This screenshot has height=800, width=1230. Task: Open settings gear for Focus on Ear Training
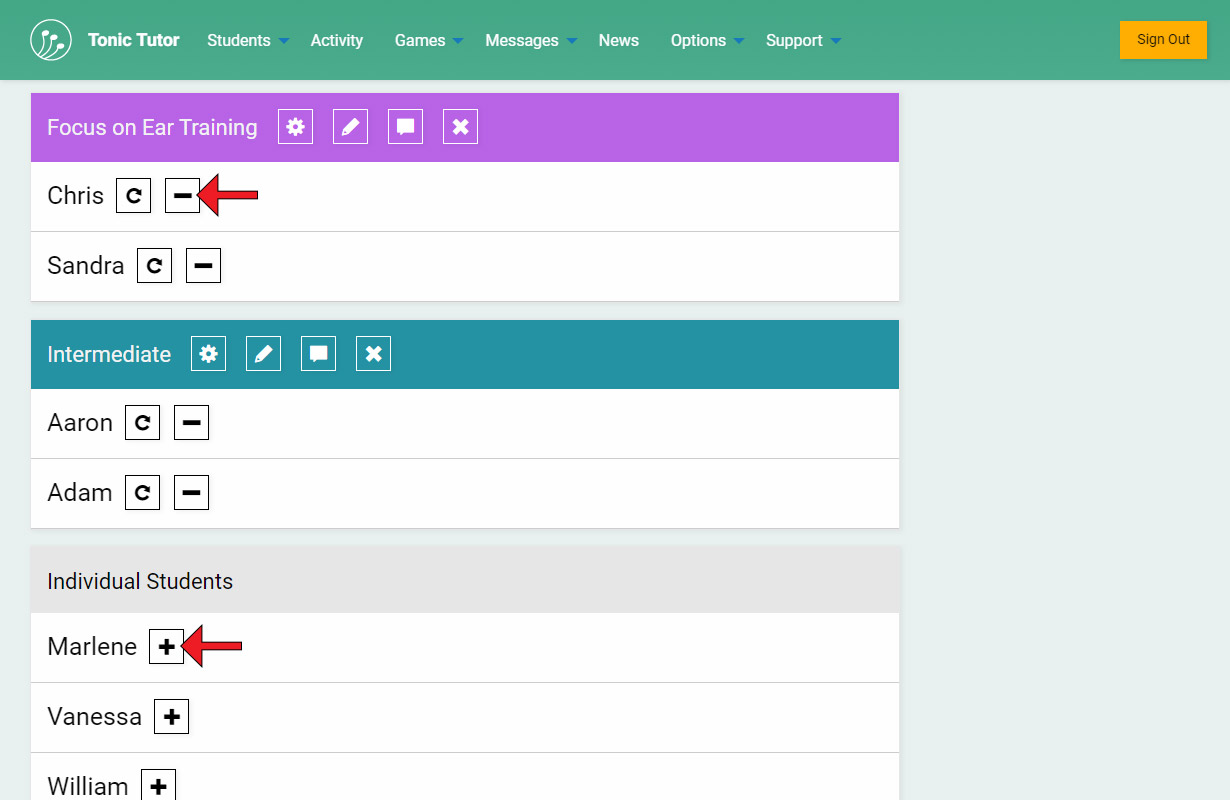(295, 127)
